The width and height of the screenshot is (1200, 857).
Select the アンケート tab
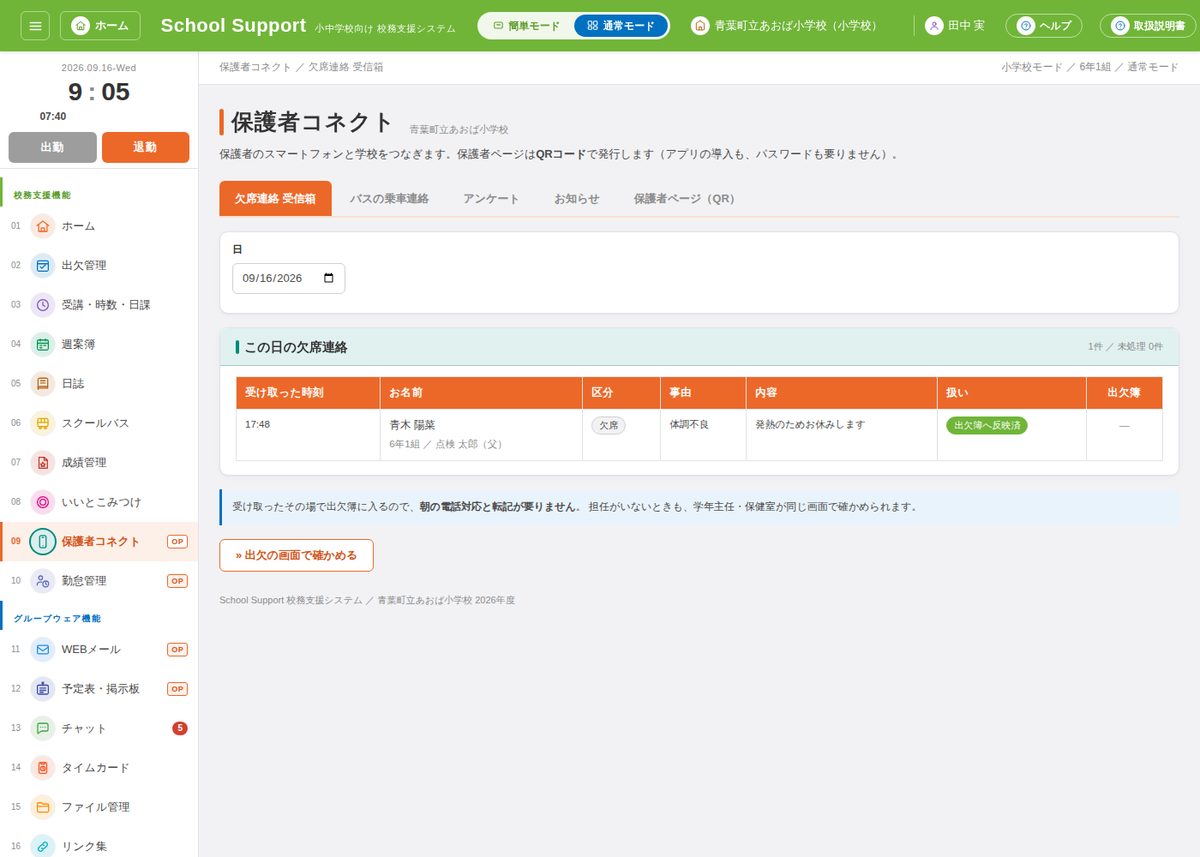tap(491, 199)
